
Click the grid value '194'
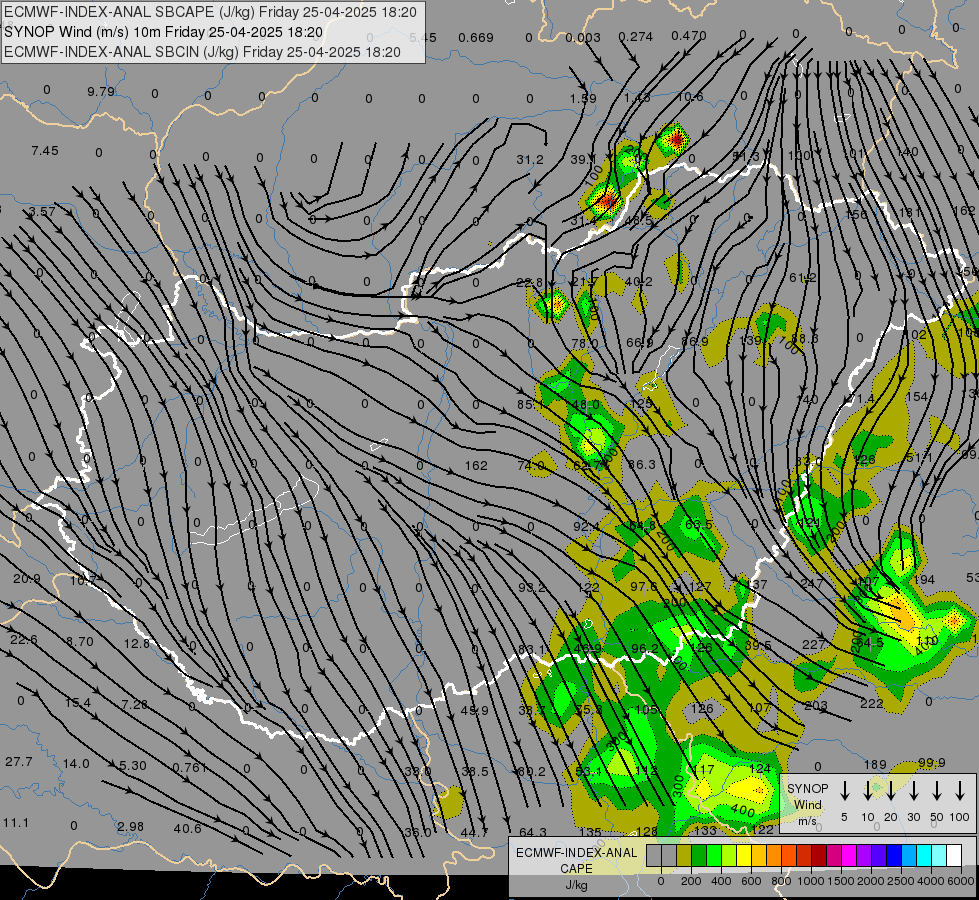[923, 580]
